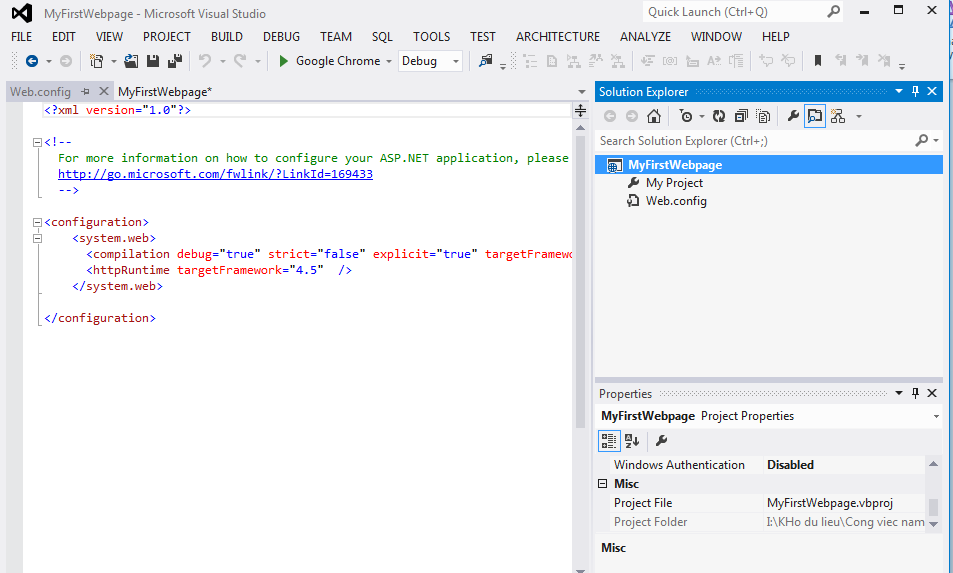Toggle pin on Web.config tab
This screenshot has width=953, height=573.
[x=86, y=91]
